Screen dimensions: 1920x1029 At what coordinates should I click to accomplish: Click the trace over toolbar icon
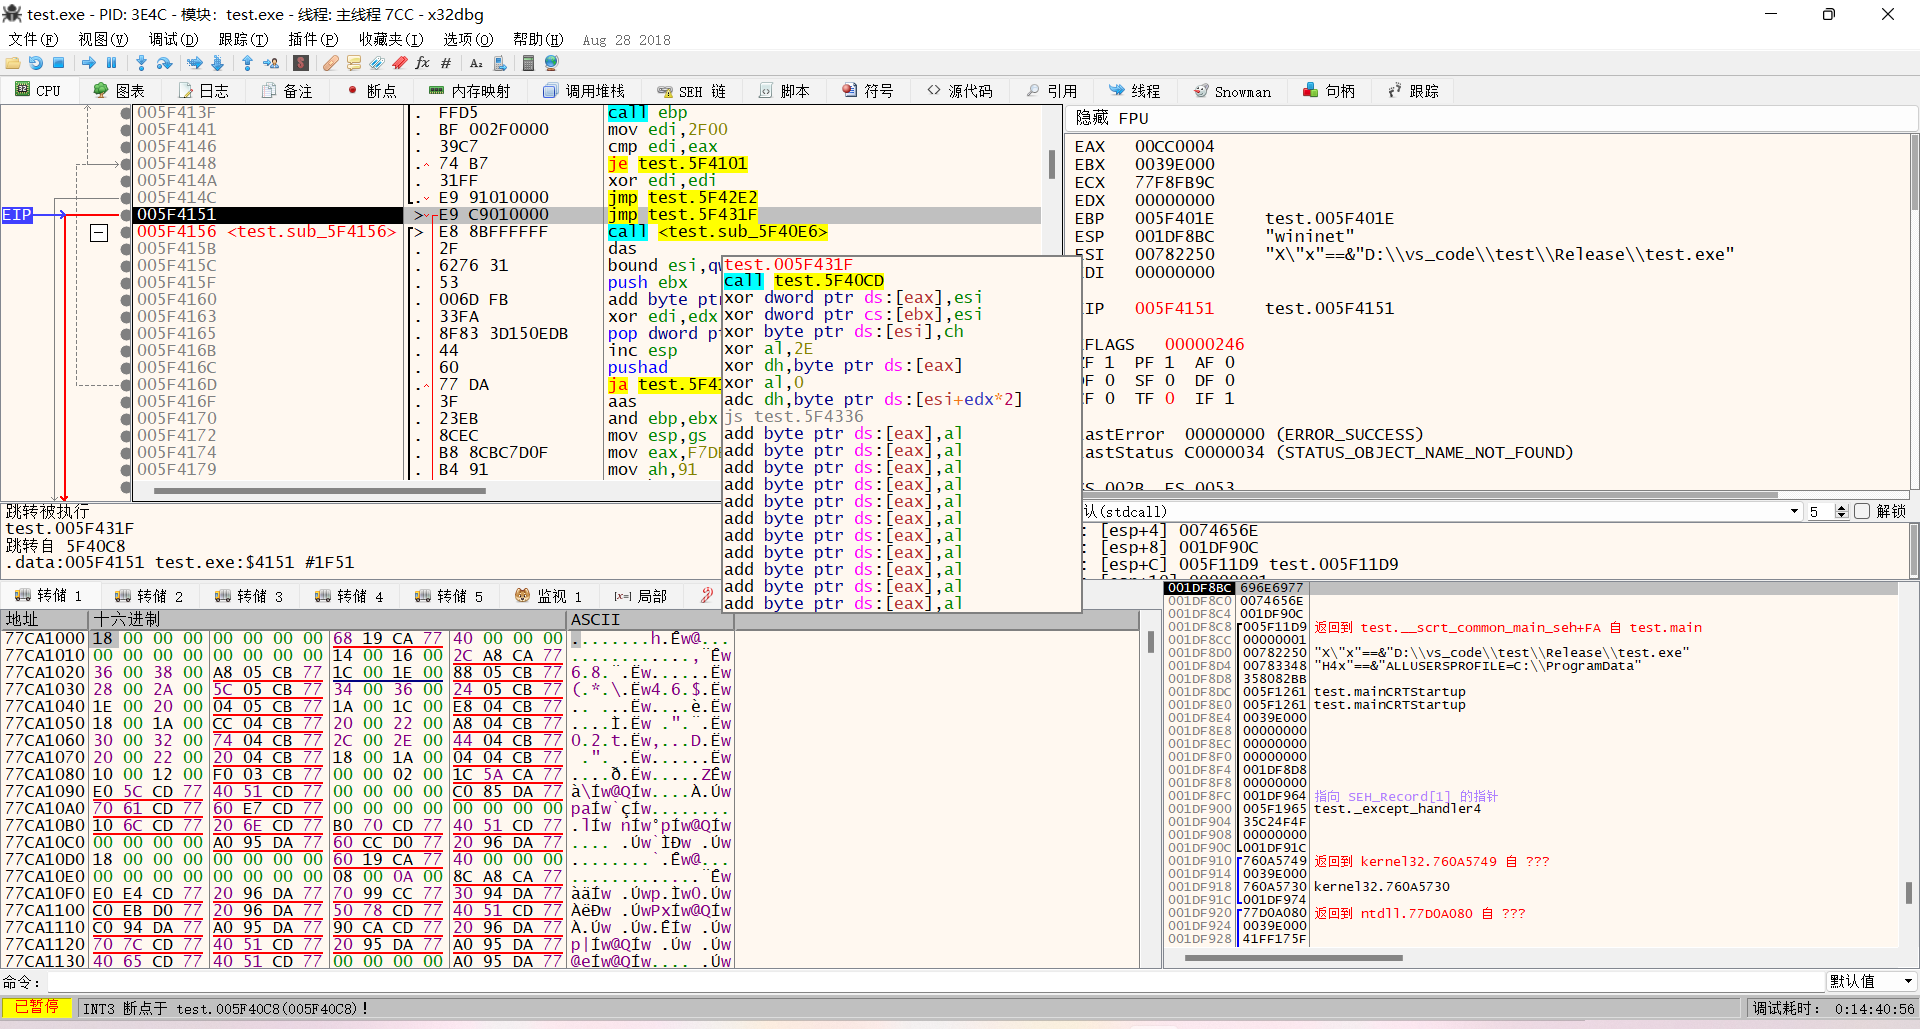click(x=217, y=63)
